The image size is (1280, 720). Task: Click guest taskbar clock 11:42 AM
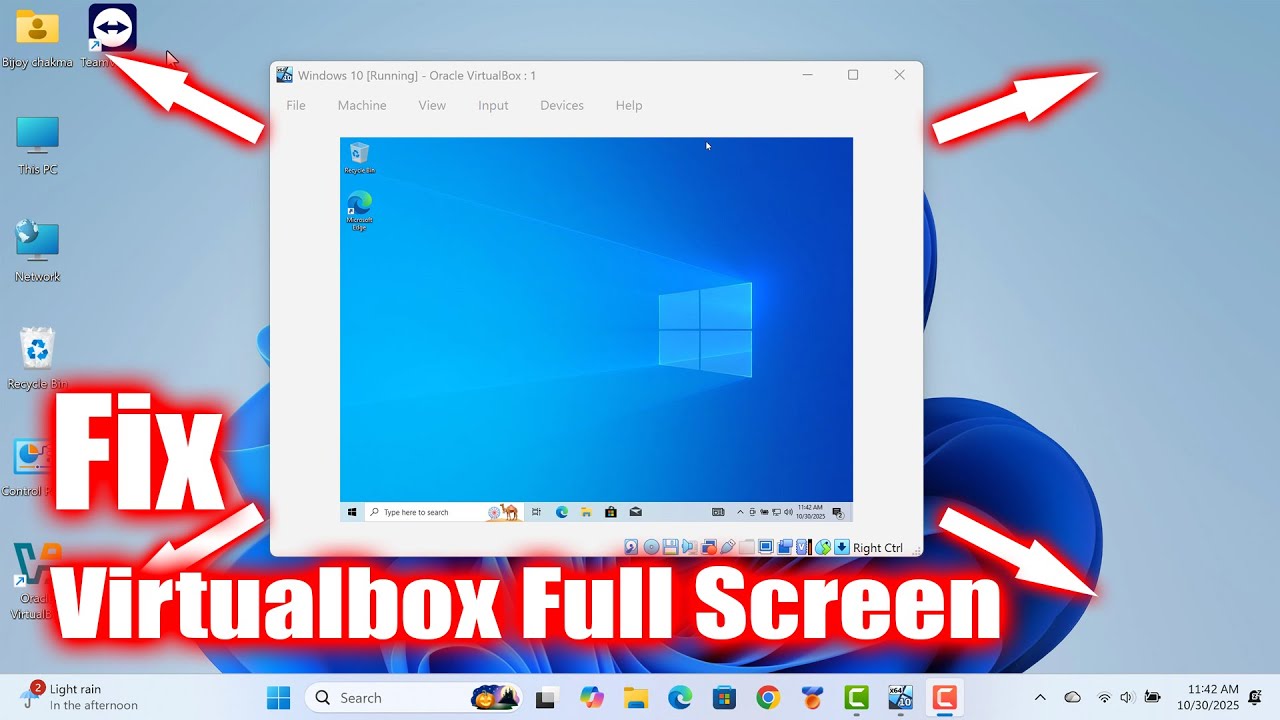pyautogui.click(x=811, y=512)
